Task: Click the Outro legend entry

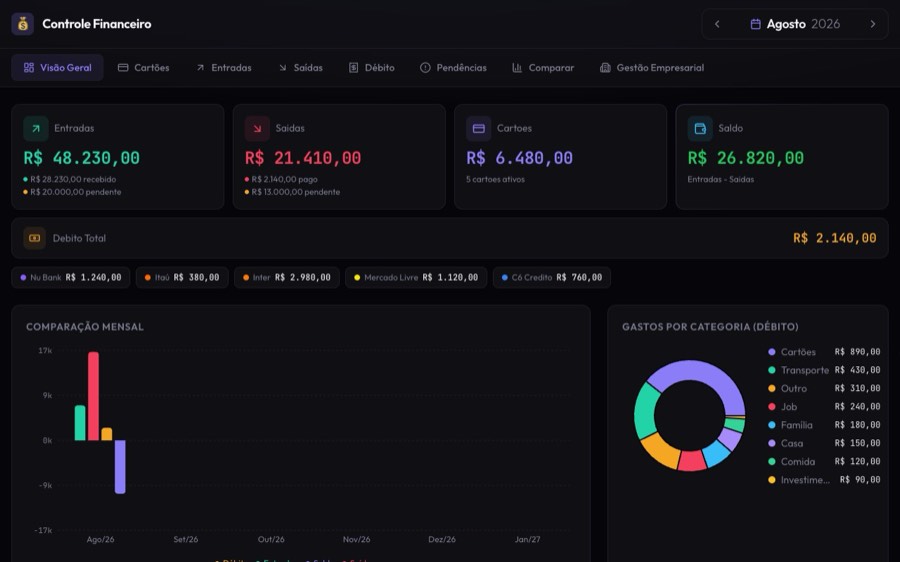Action: click(x=824, y=389)
